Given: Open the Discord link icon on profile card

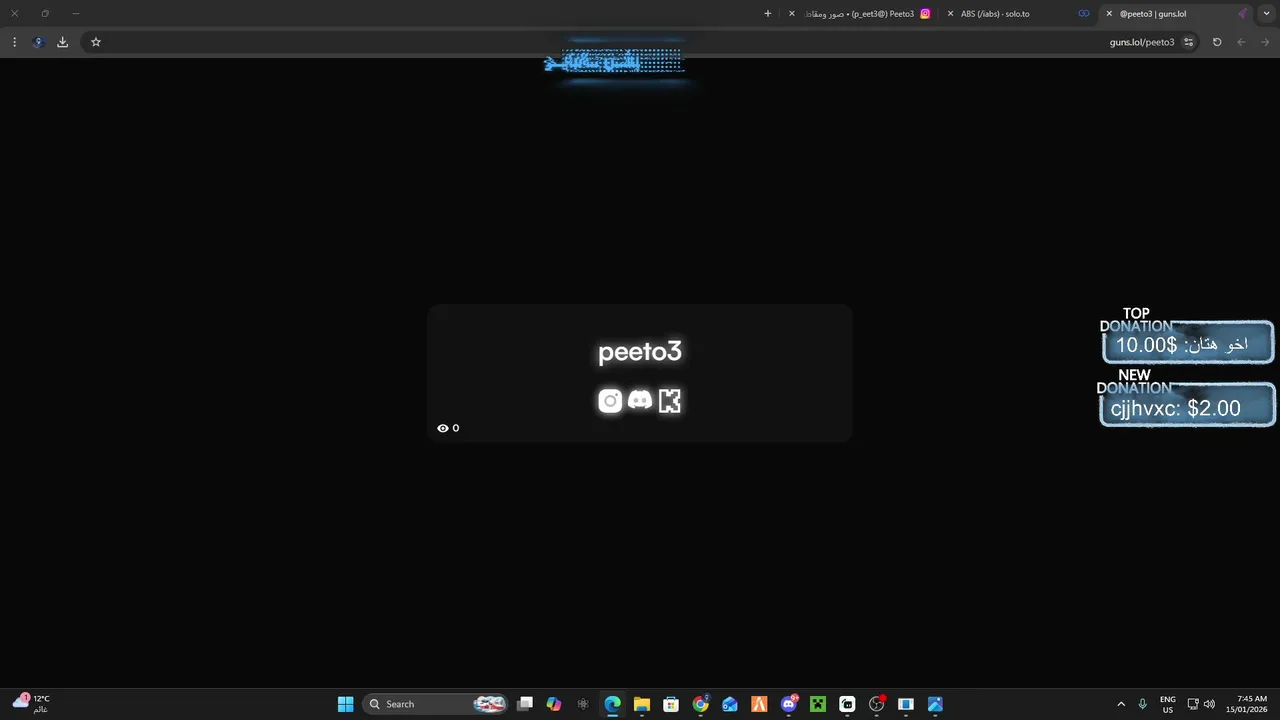Looking at the screenshot, I should 640,401.
